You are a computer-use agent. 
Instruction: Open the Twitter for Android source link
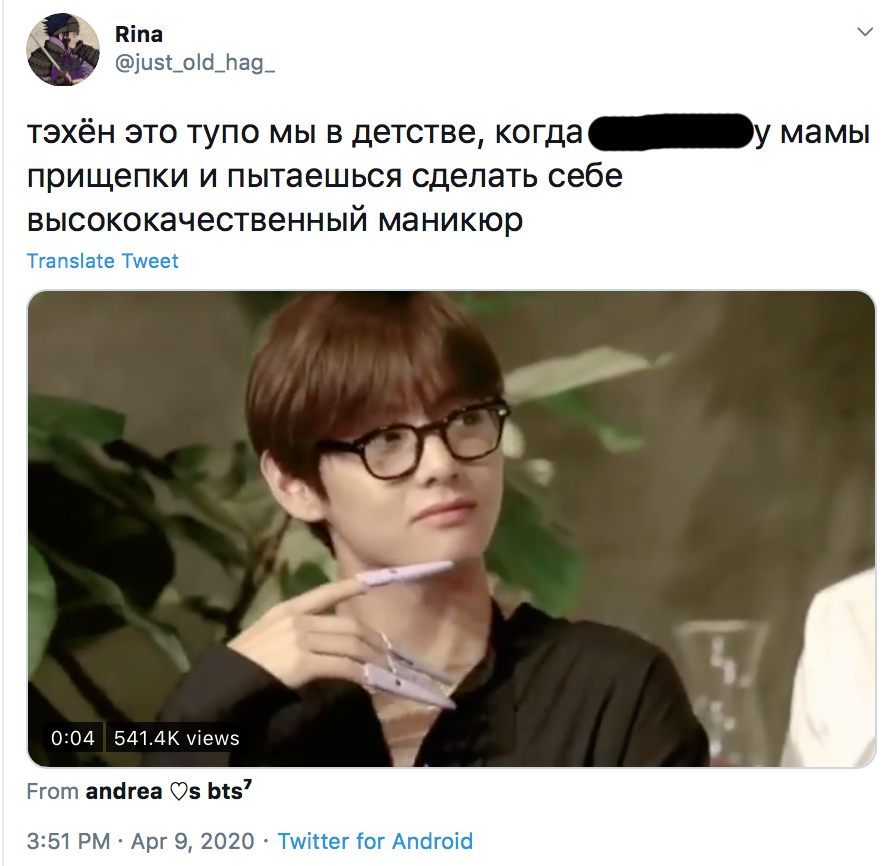coord(375,841)
